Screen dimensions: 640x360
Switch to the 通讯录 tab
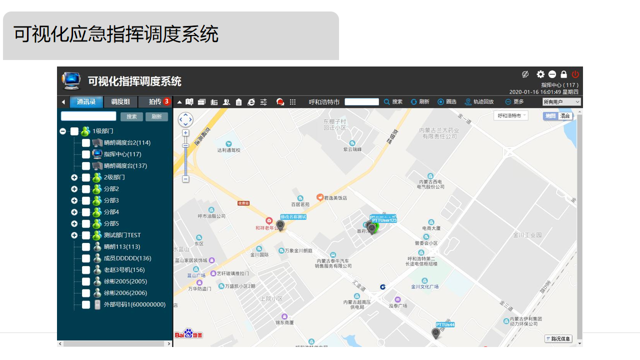pyautogui.click(x=86, y=102)
